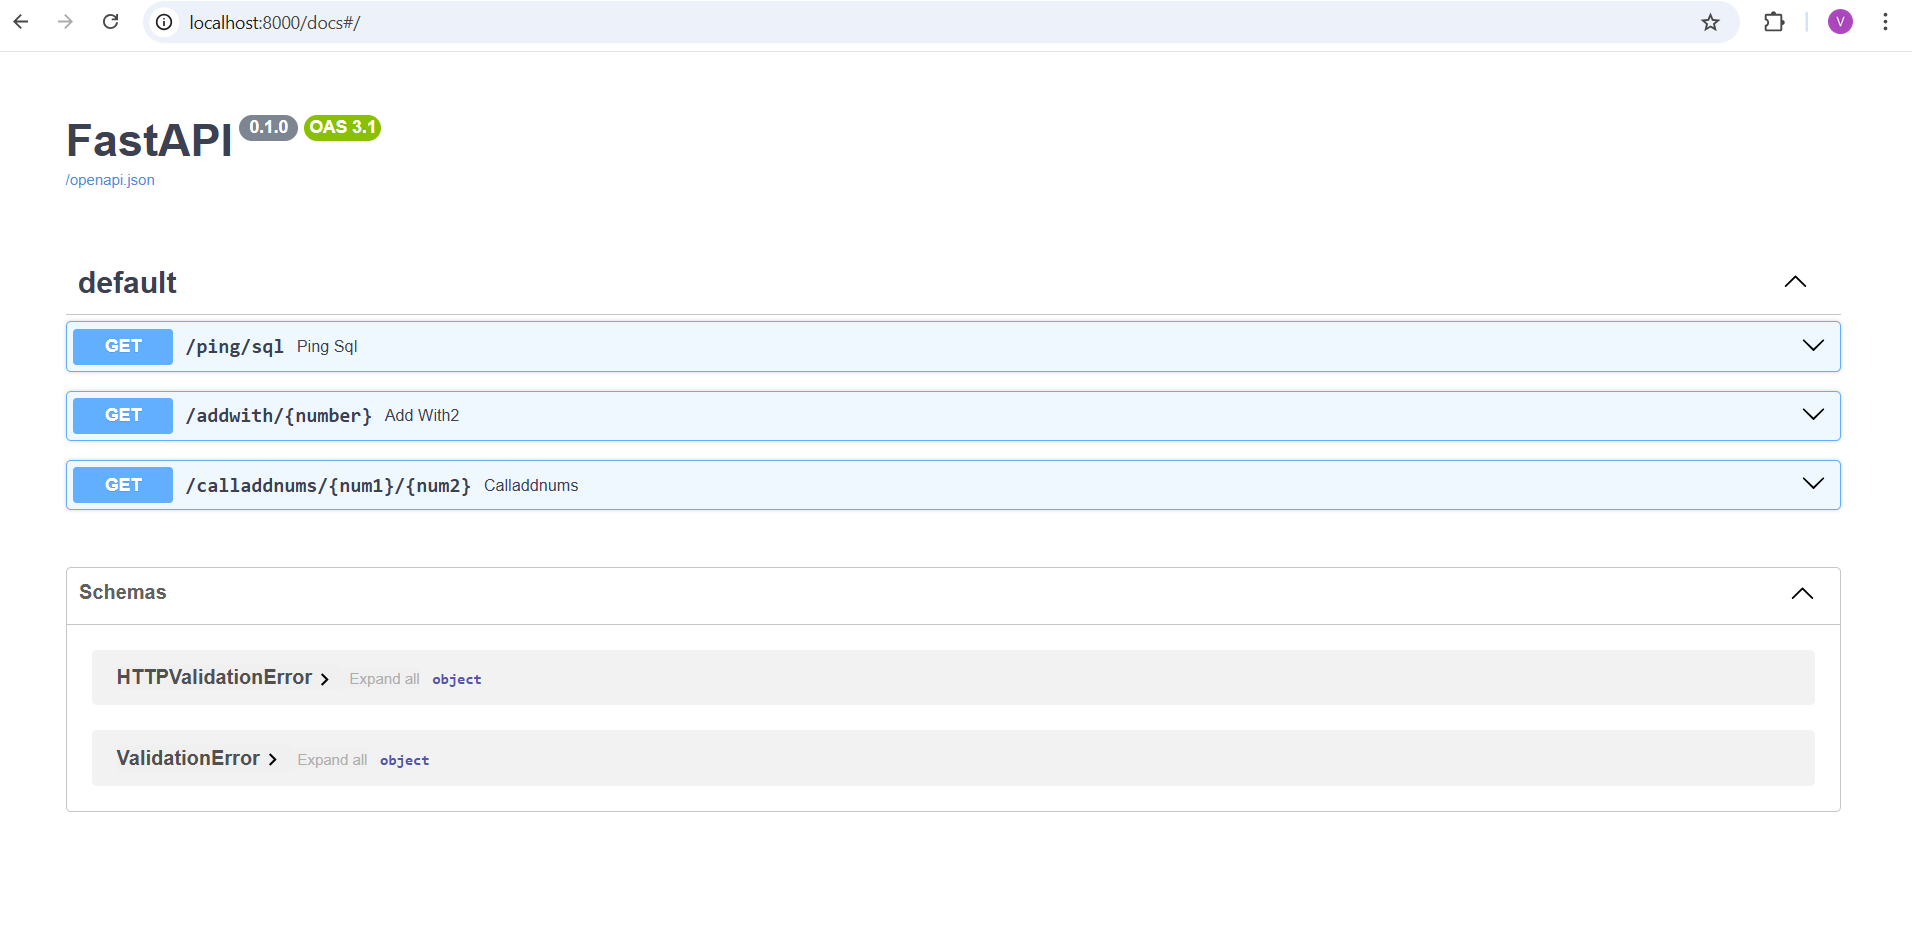Image resolution: width=1912 pixels, height=941 pixels.
Task: Expand the /addwith/{number} endpoint chevron
Action: [1813, 413]
